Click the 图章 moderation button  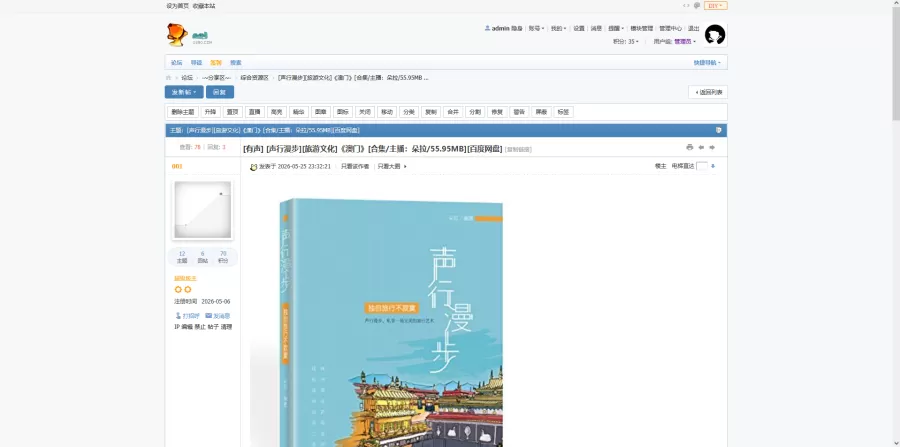coord(321,112)
